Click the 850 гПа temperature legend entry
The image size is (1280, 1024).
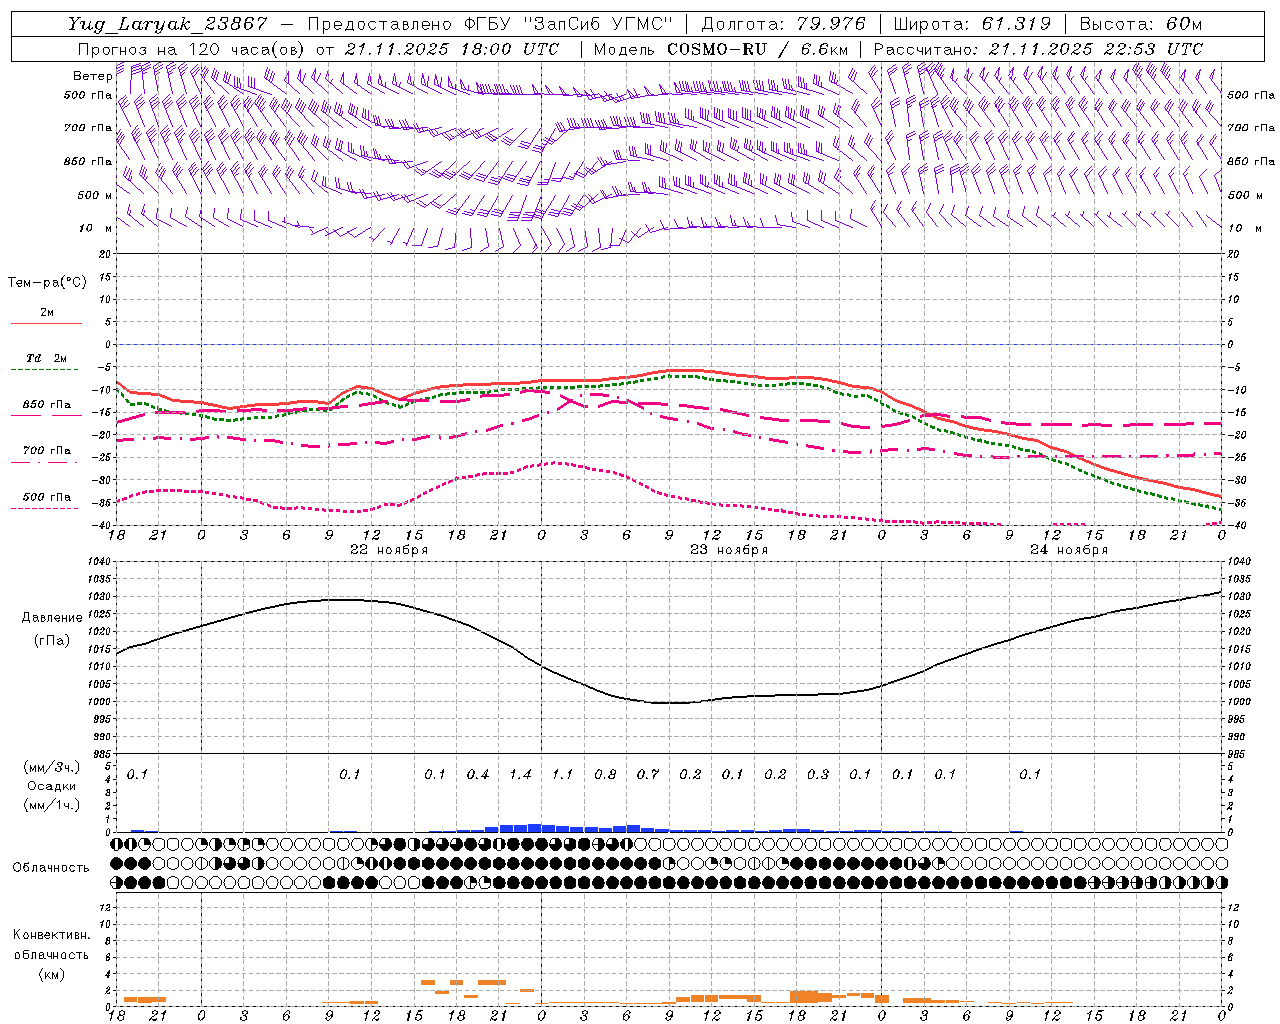coord(46,406)
